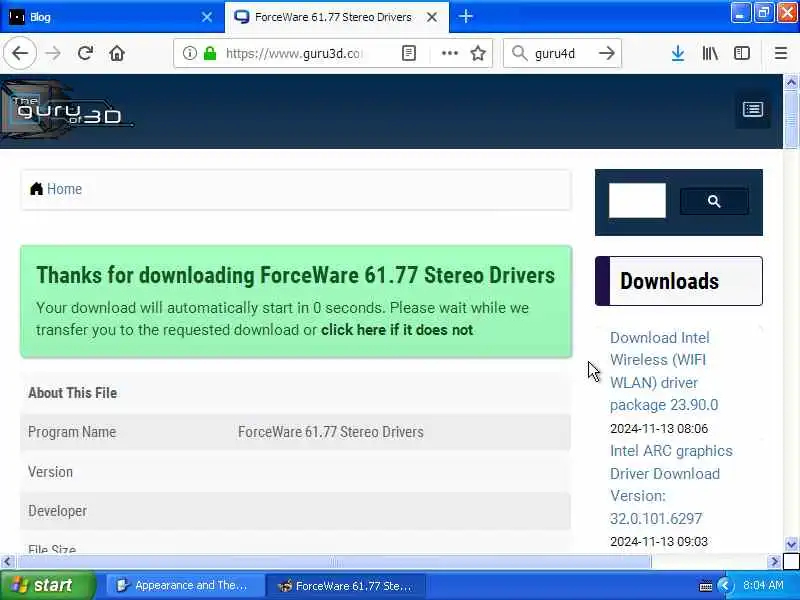Open the Home breadcrumb link
Screen dimensions: 800x600
pos(64,189)
